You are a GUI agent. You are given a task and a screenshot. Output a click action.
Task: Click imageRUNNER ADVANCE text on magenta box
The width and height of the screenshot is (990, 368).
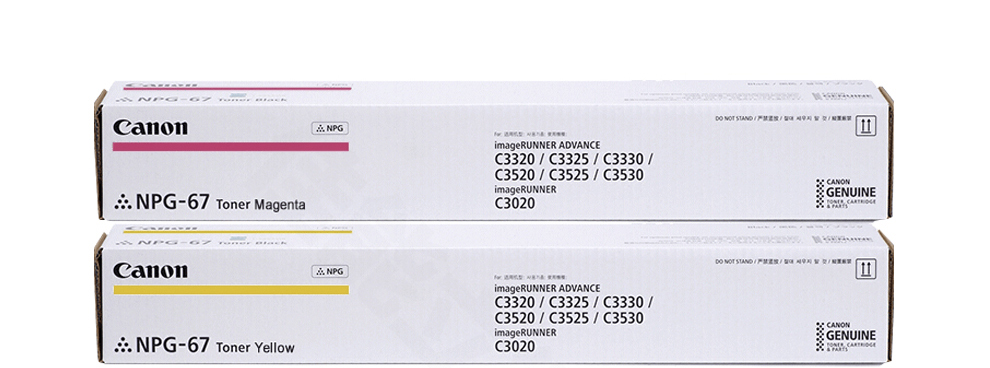[x=547, y=145]
